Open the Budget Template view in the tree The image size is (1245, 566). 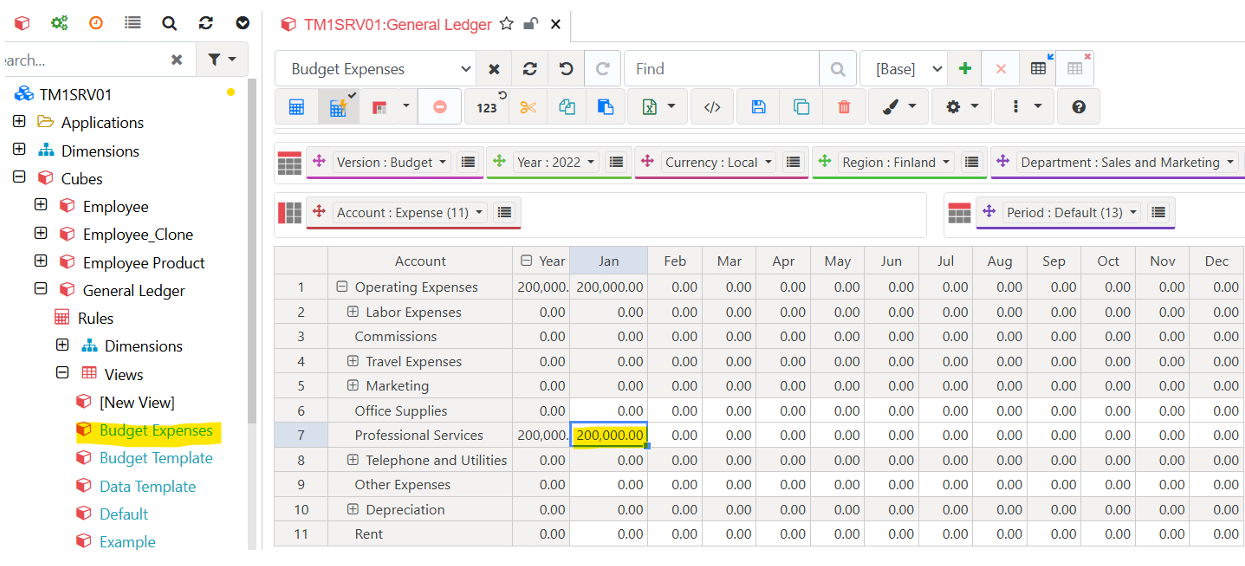156,458
